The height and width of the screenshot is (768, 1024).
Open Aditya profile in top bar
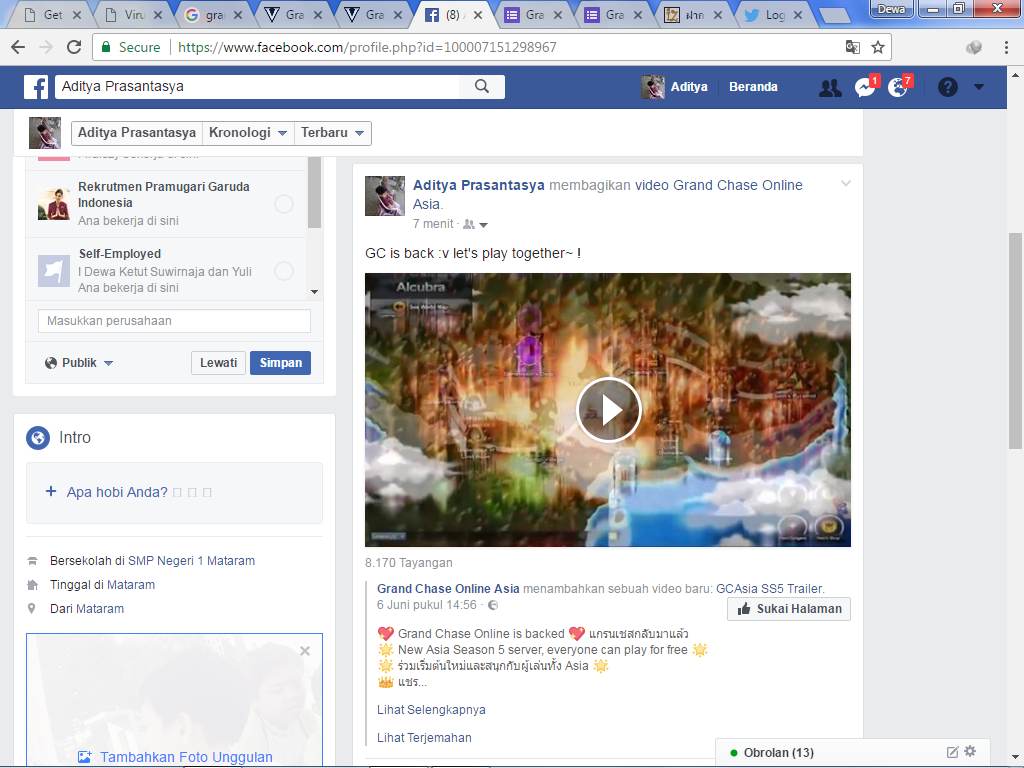click(x=675, y=87)
